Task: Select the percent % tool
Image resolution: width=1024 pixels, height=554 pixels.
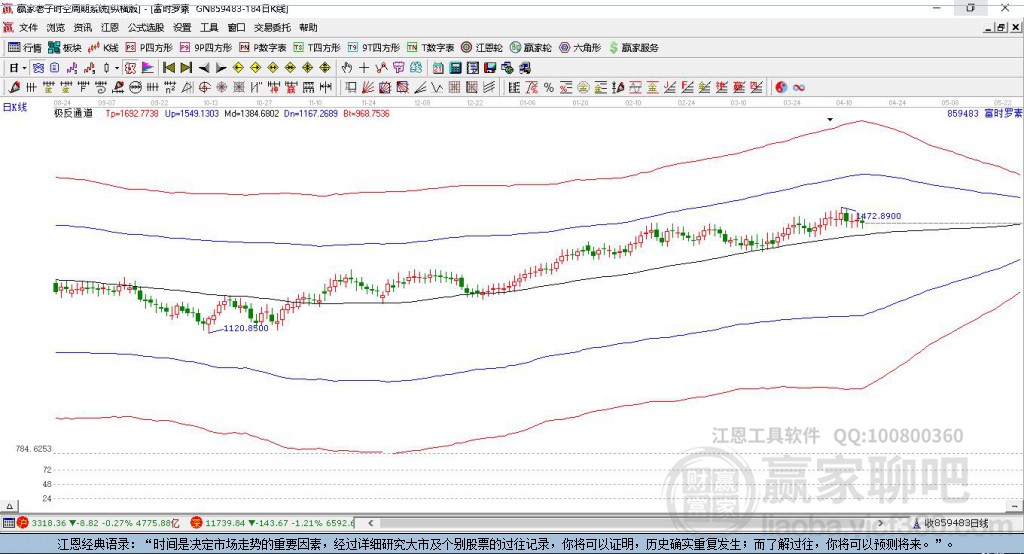Action: 549,88
